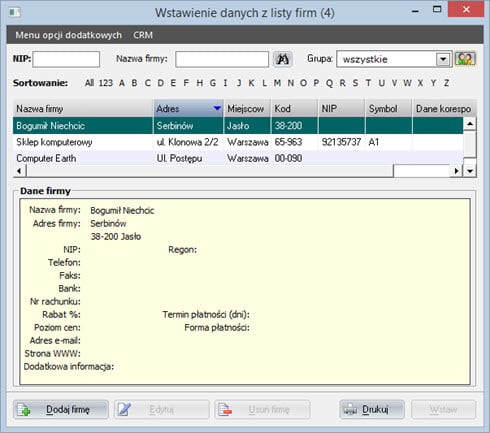Viewport: 490px width, 433px height.
Task: Click the Edytuj pencil icon button
Action: [162, 409]
